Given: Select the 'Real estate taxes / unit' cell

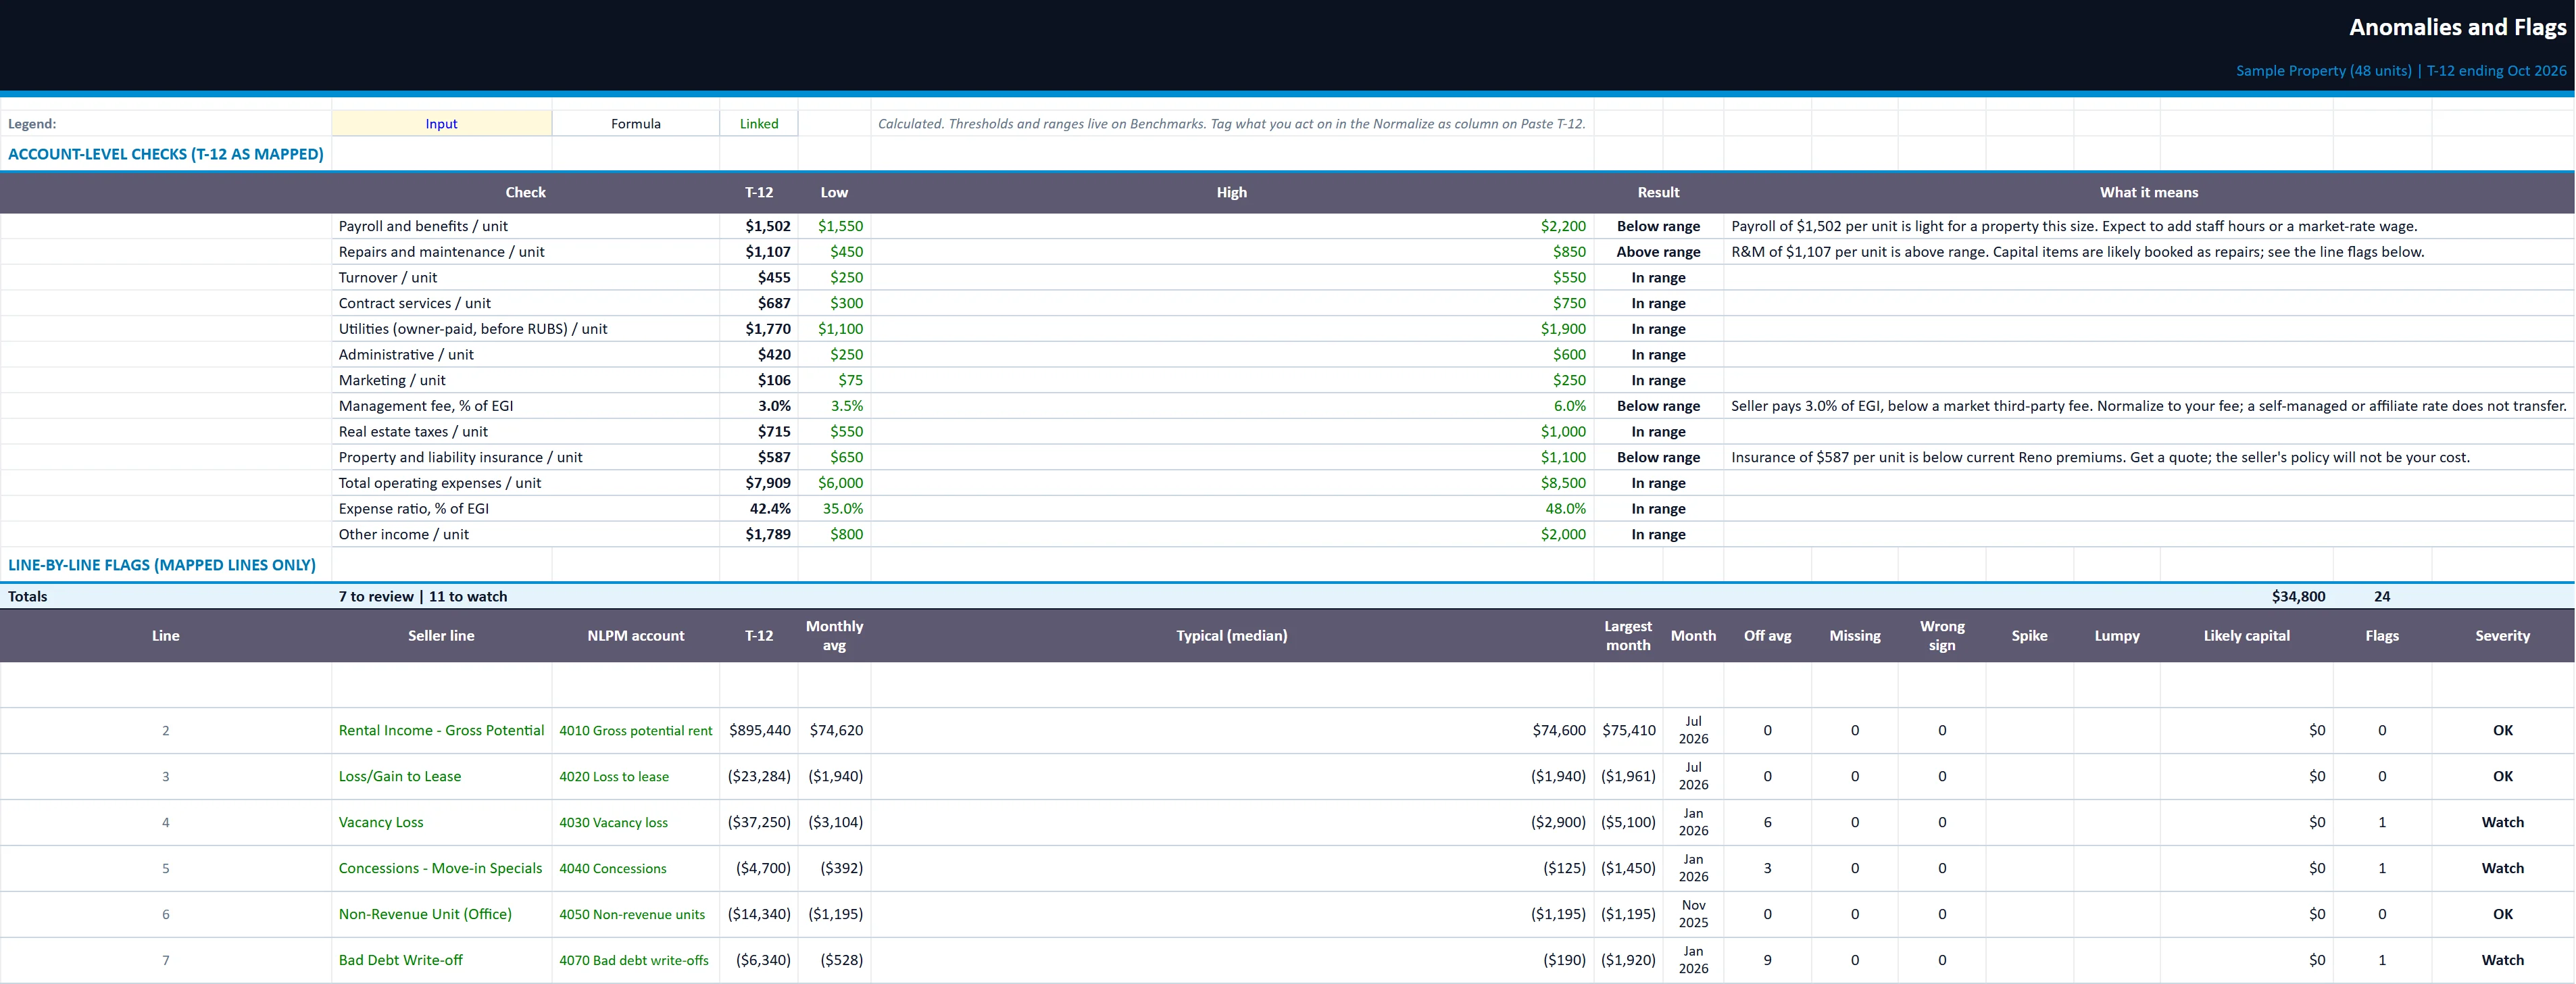Looking at the screenshot, I should click(x=525, y=432).
